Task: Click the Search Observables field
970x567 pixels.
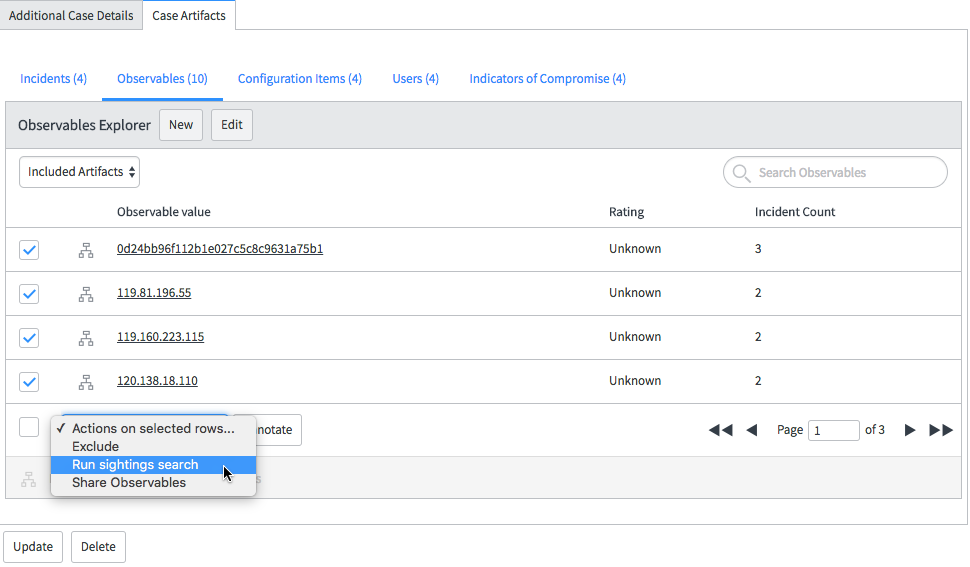Action: [x=835, y=173]
